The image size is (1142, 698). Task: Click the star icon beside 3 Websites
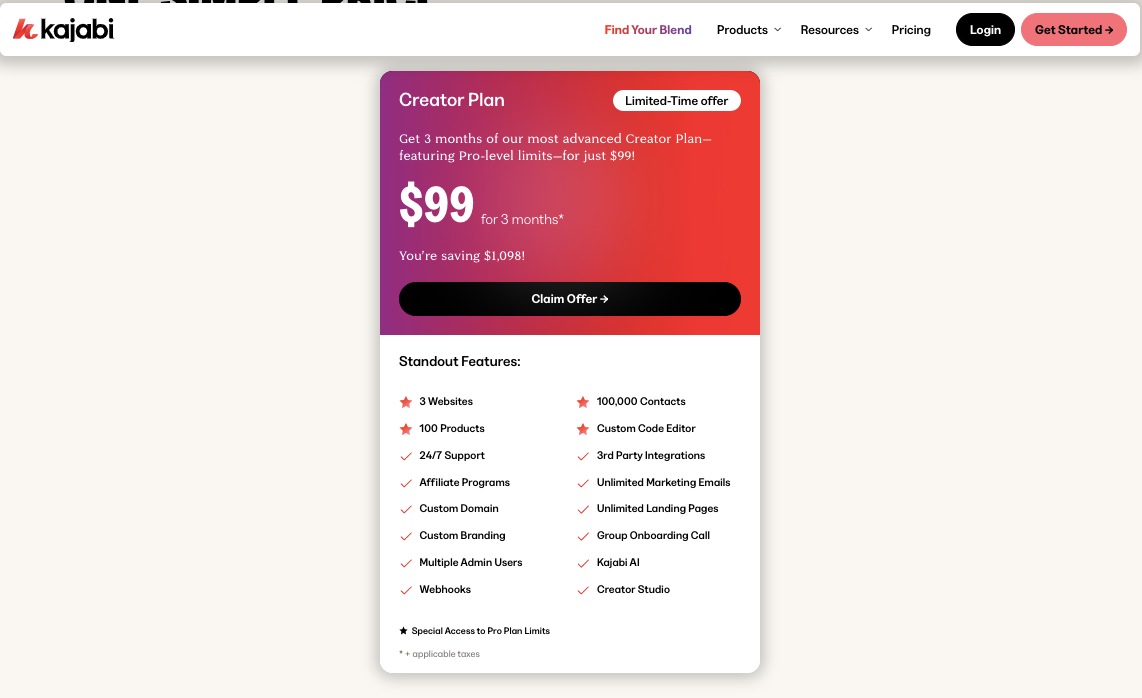(x=406, y=402)
